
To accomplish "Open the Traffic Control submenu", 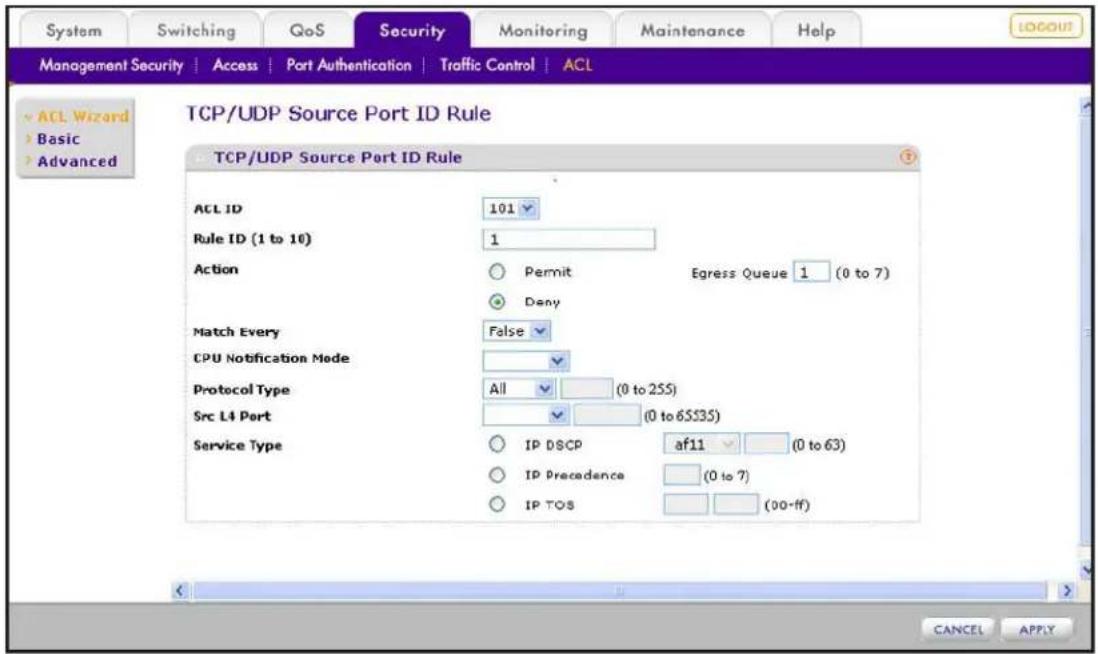I will (x=487, y=65).
